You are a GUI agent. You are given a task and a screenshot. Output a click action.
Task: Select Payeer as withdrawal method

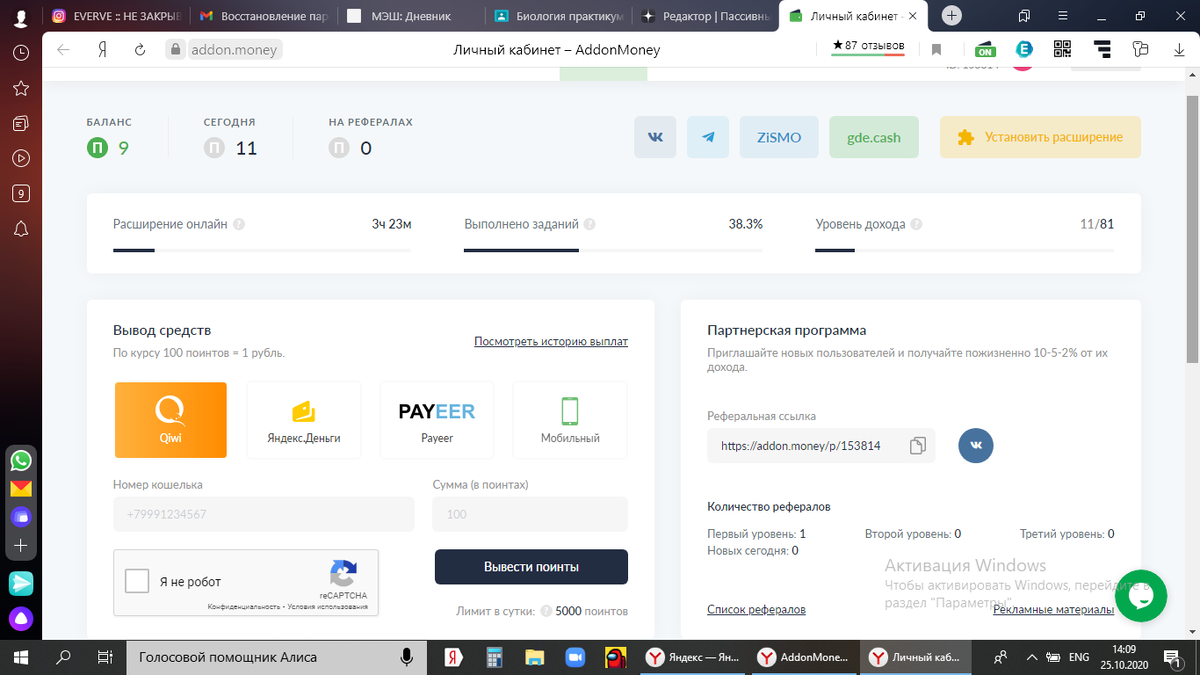pos(437,420)
